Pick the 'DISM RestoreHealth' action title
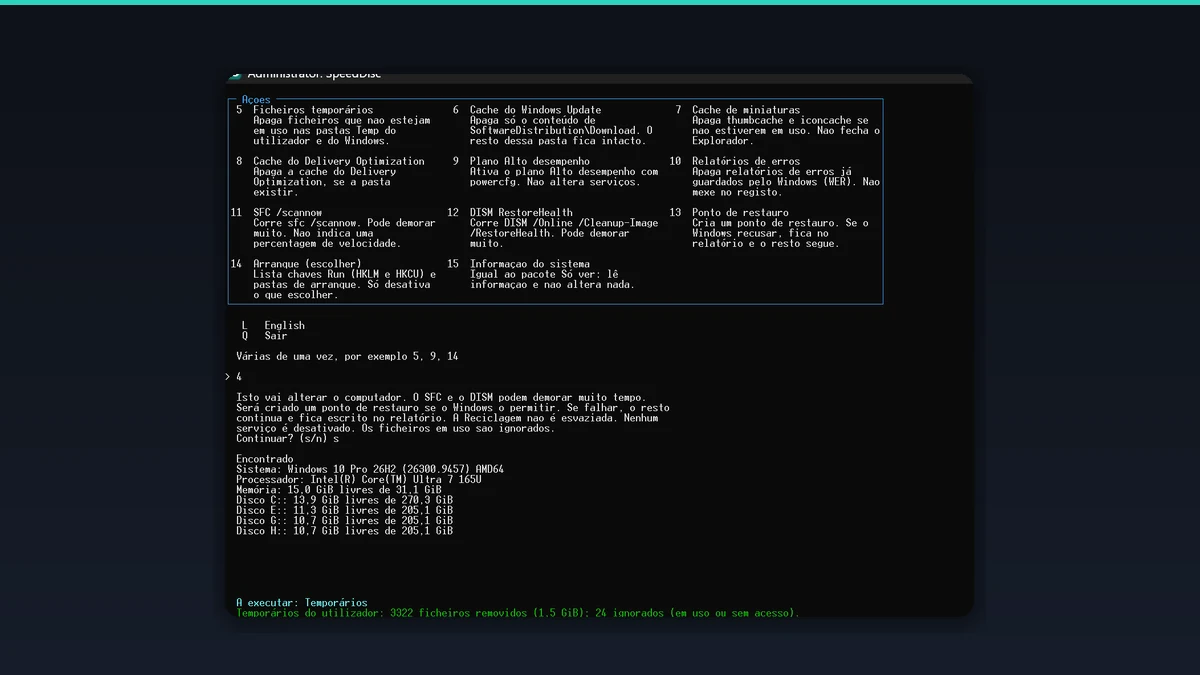Screen dimensions: 1200x675 tap(521, 212)
